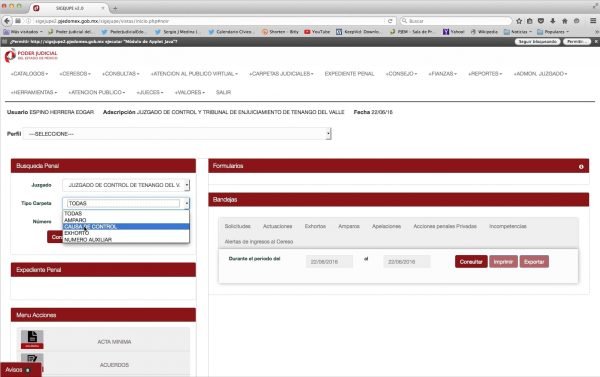The height and width of the screenshot is (377, 600).
Task: Open the REPORTES menu
Action: click(485, 73)
